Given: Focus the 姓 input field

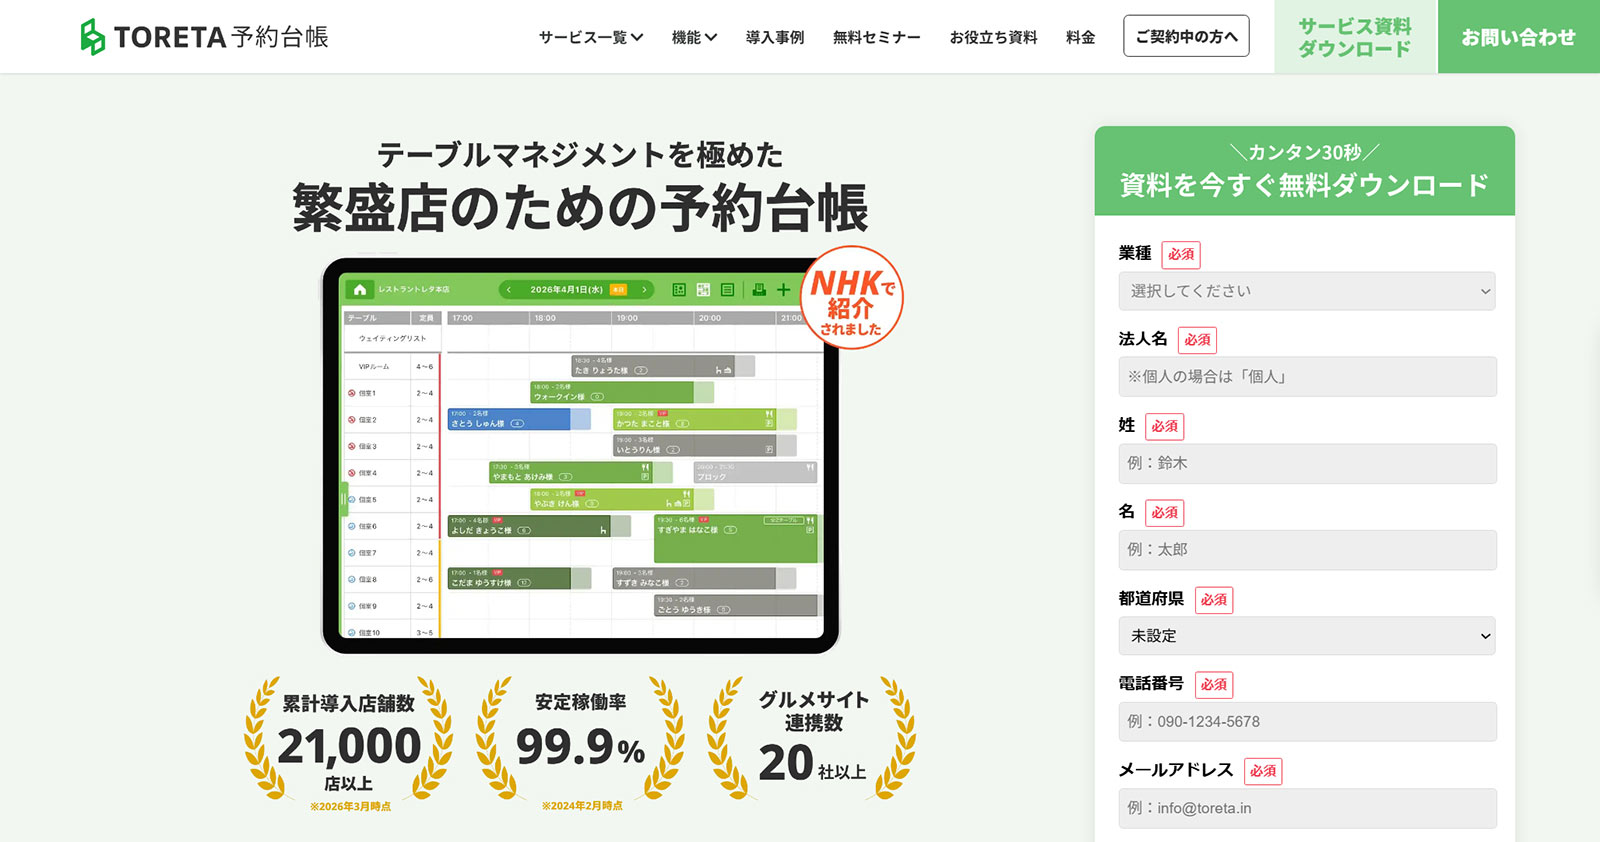Looking at the screenshot, I should point(1307,464).
